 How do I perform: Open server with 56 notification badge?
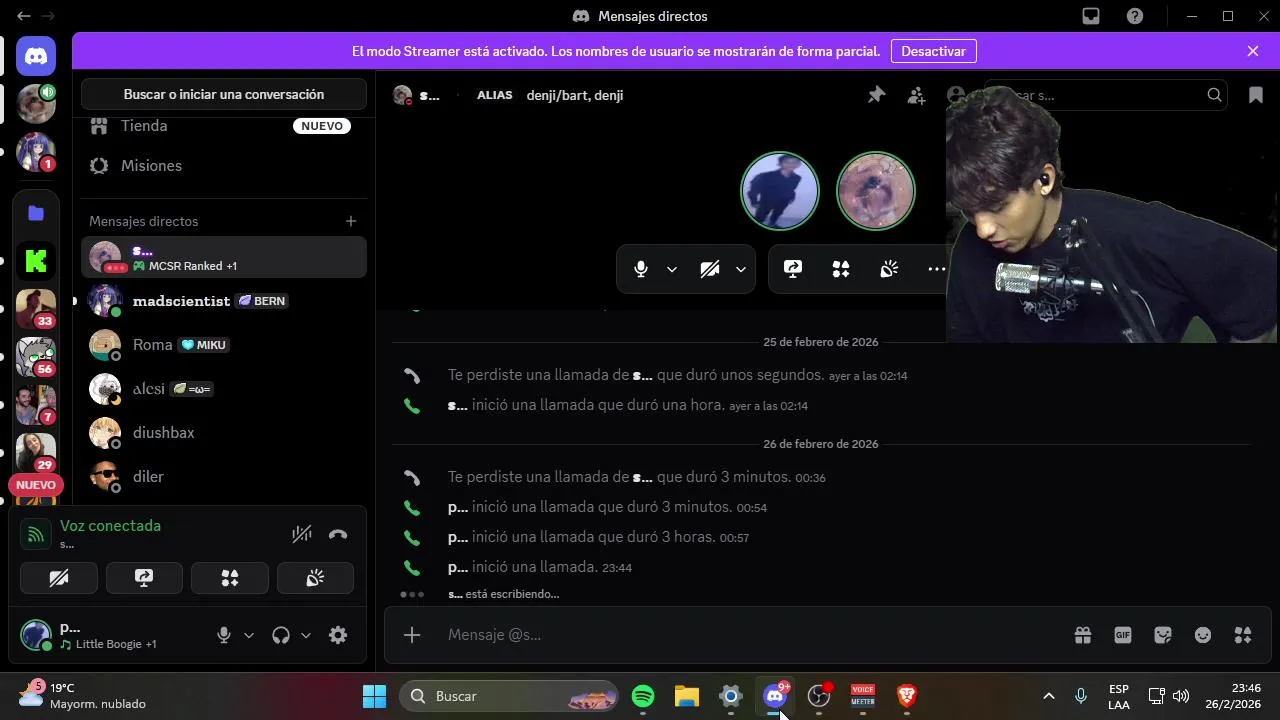click(36, 357)
